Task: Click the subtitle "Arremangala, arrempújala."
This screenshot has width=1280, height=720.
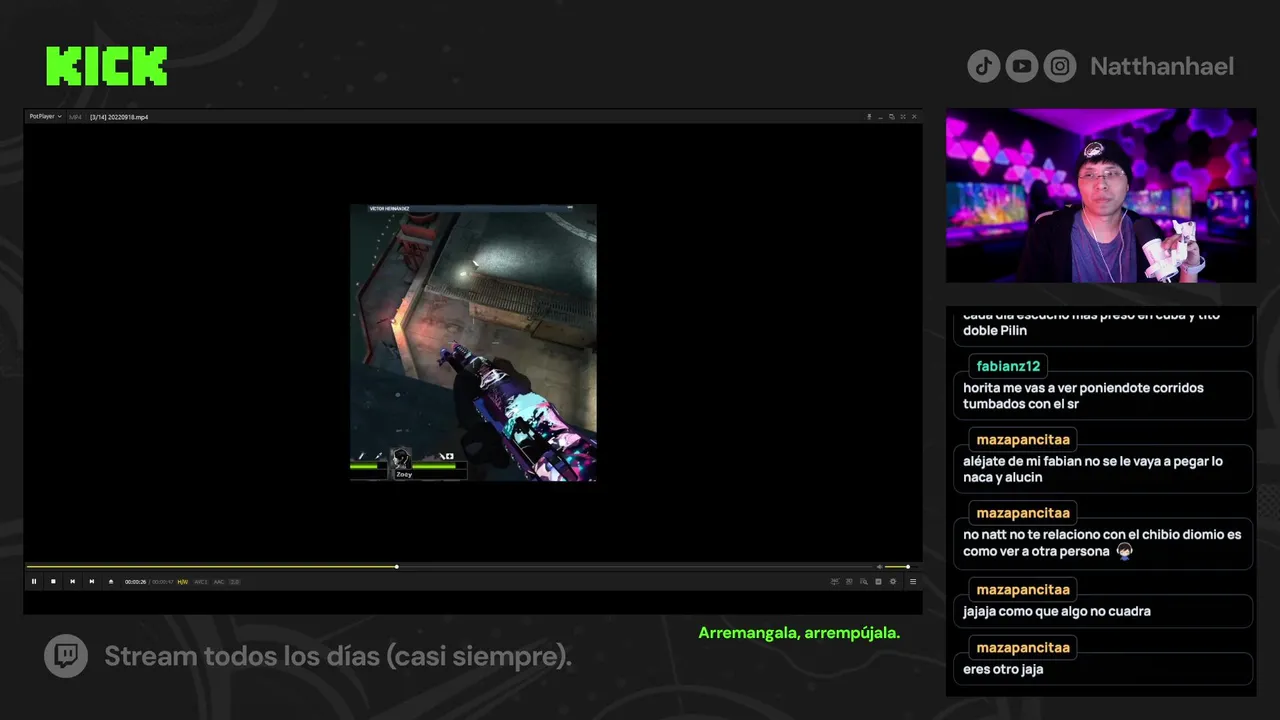Action: point(799,633)
